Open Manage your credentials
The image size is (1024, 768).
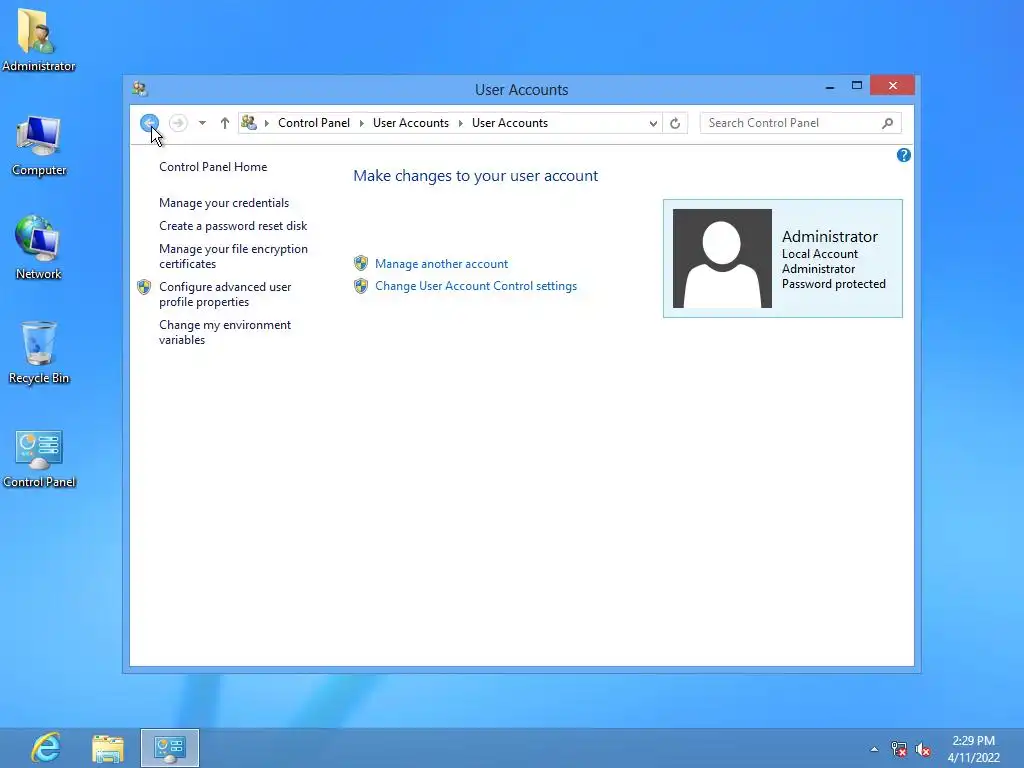coord(224,203)
